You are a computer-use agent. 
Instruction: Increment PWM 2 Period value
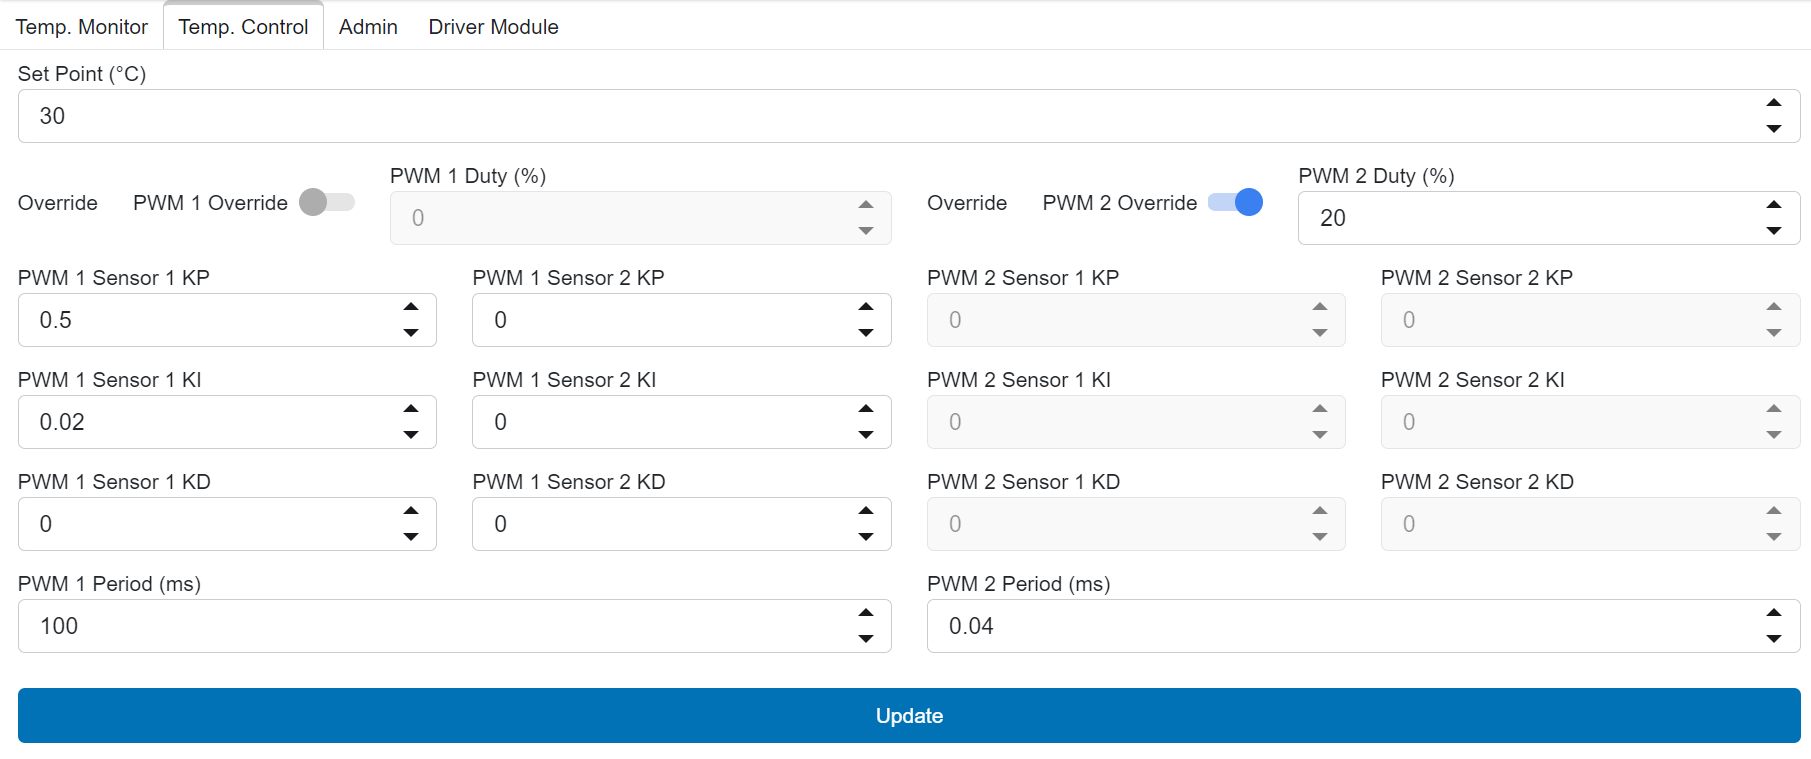1774,613
